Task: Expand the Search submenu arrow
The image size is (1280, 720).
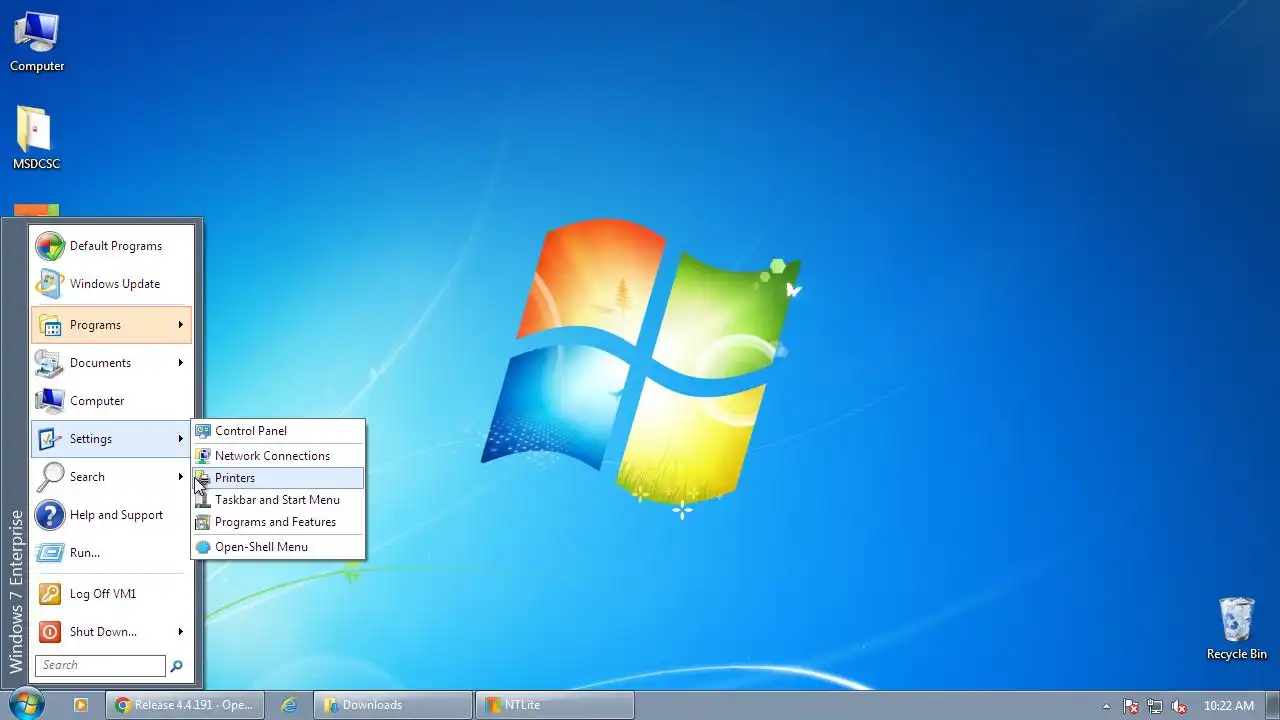Action: tap(181, 477)
